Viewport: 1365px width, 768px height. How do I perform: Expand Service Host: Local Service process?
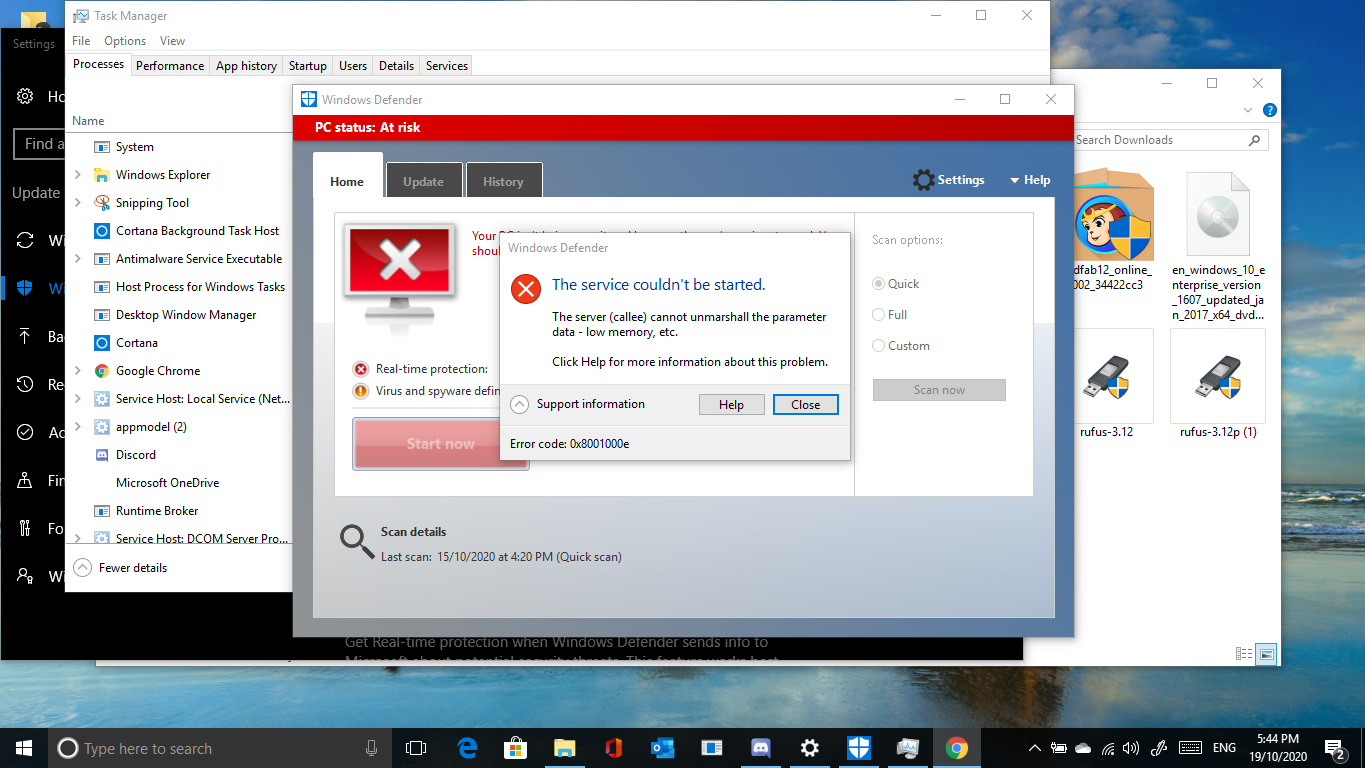(x=78, y=399)
